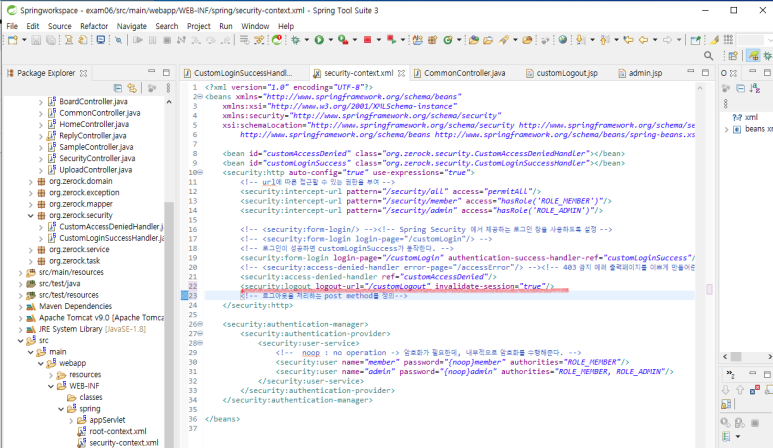Viewport: 773px width, 448px height.
Task: Click the Save icon in the toolbar
Action: tap(36, 40)
